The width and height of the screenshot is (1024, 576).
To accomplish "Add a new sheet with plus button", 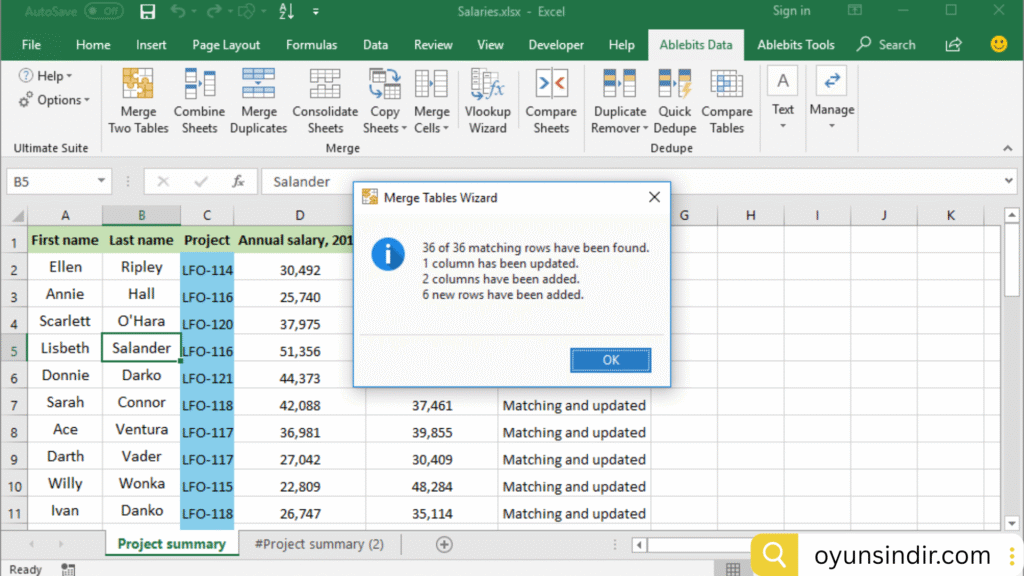I will click(x=444, y=544).
